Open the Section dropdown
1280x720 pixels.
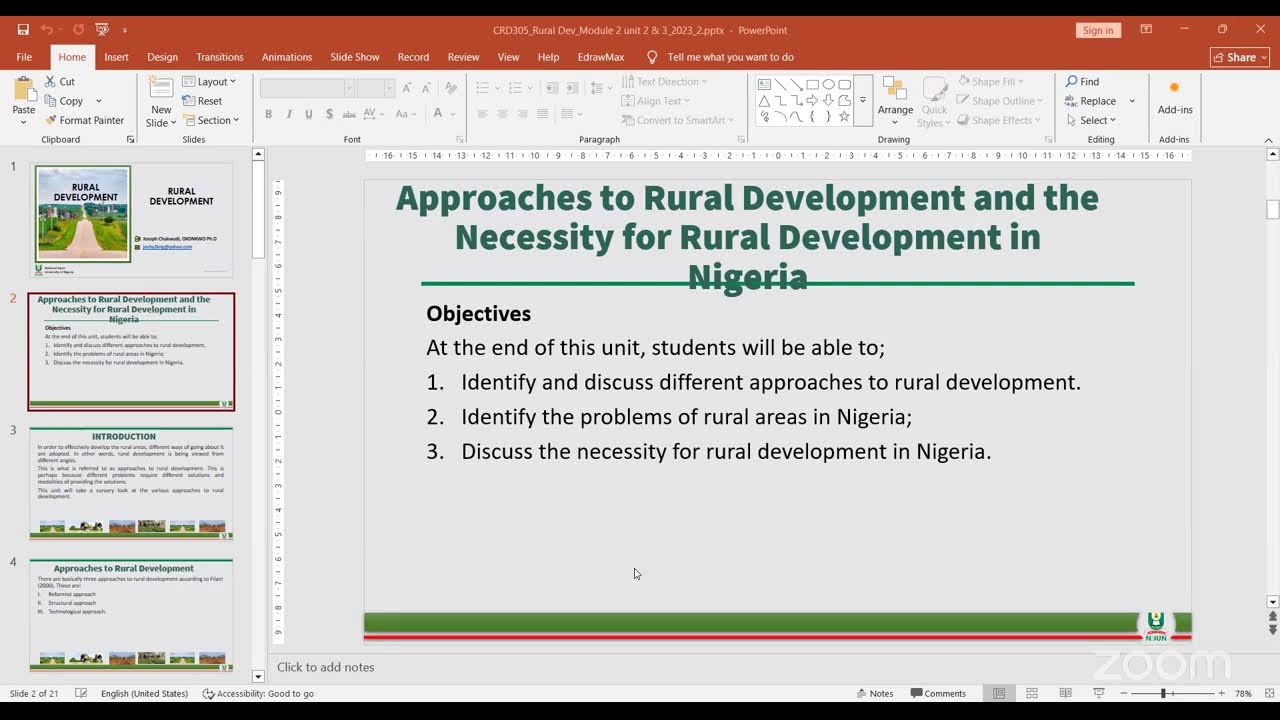click(x=211, y=120)
